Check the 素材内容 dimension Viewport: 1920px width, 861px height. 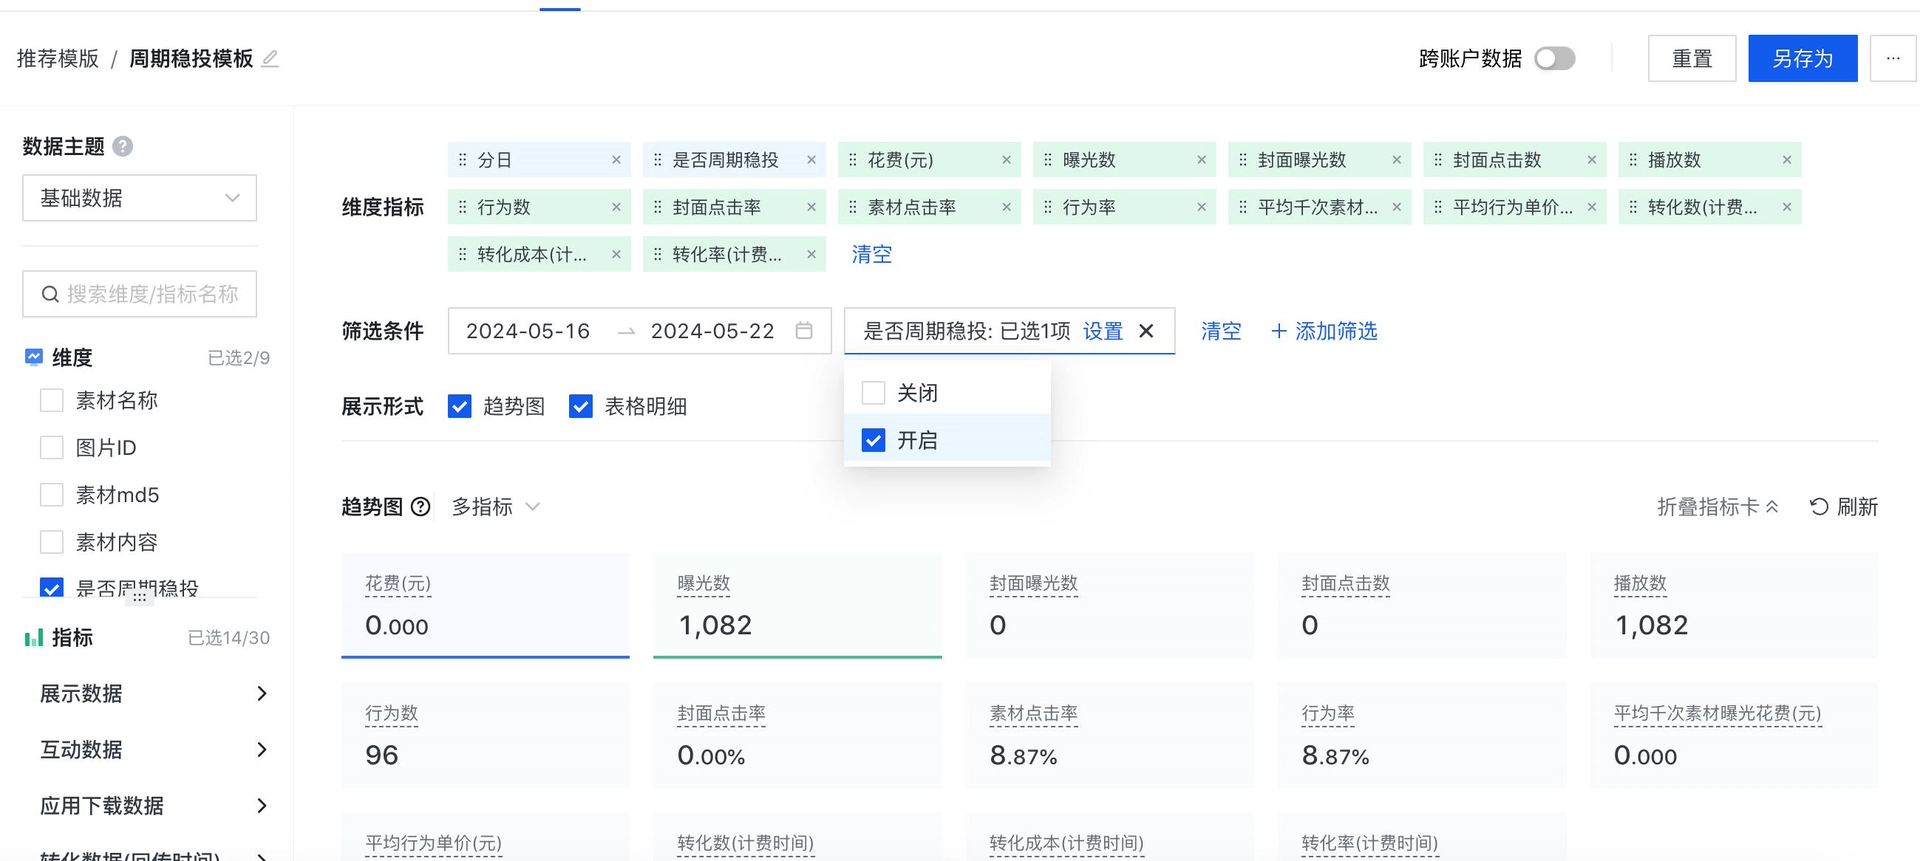click(x=51, y=542)
